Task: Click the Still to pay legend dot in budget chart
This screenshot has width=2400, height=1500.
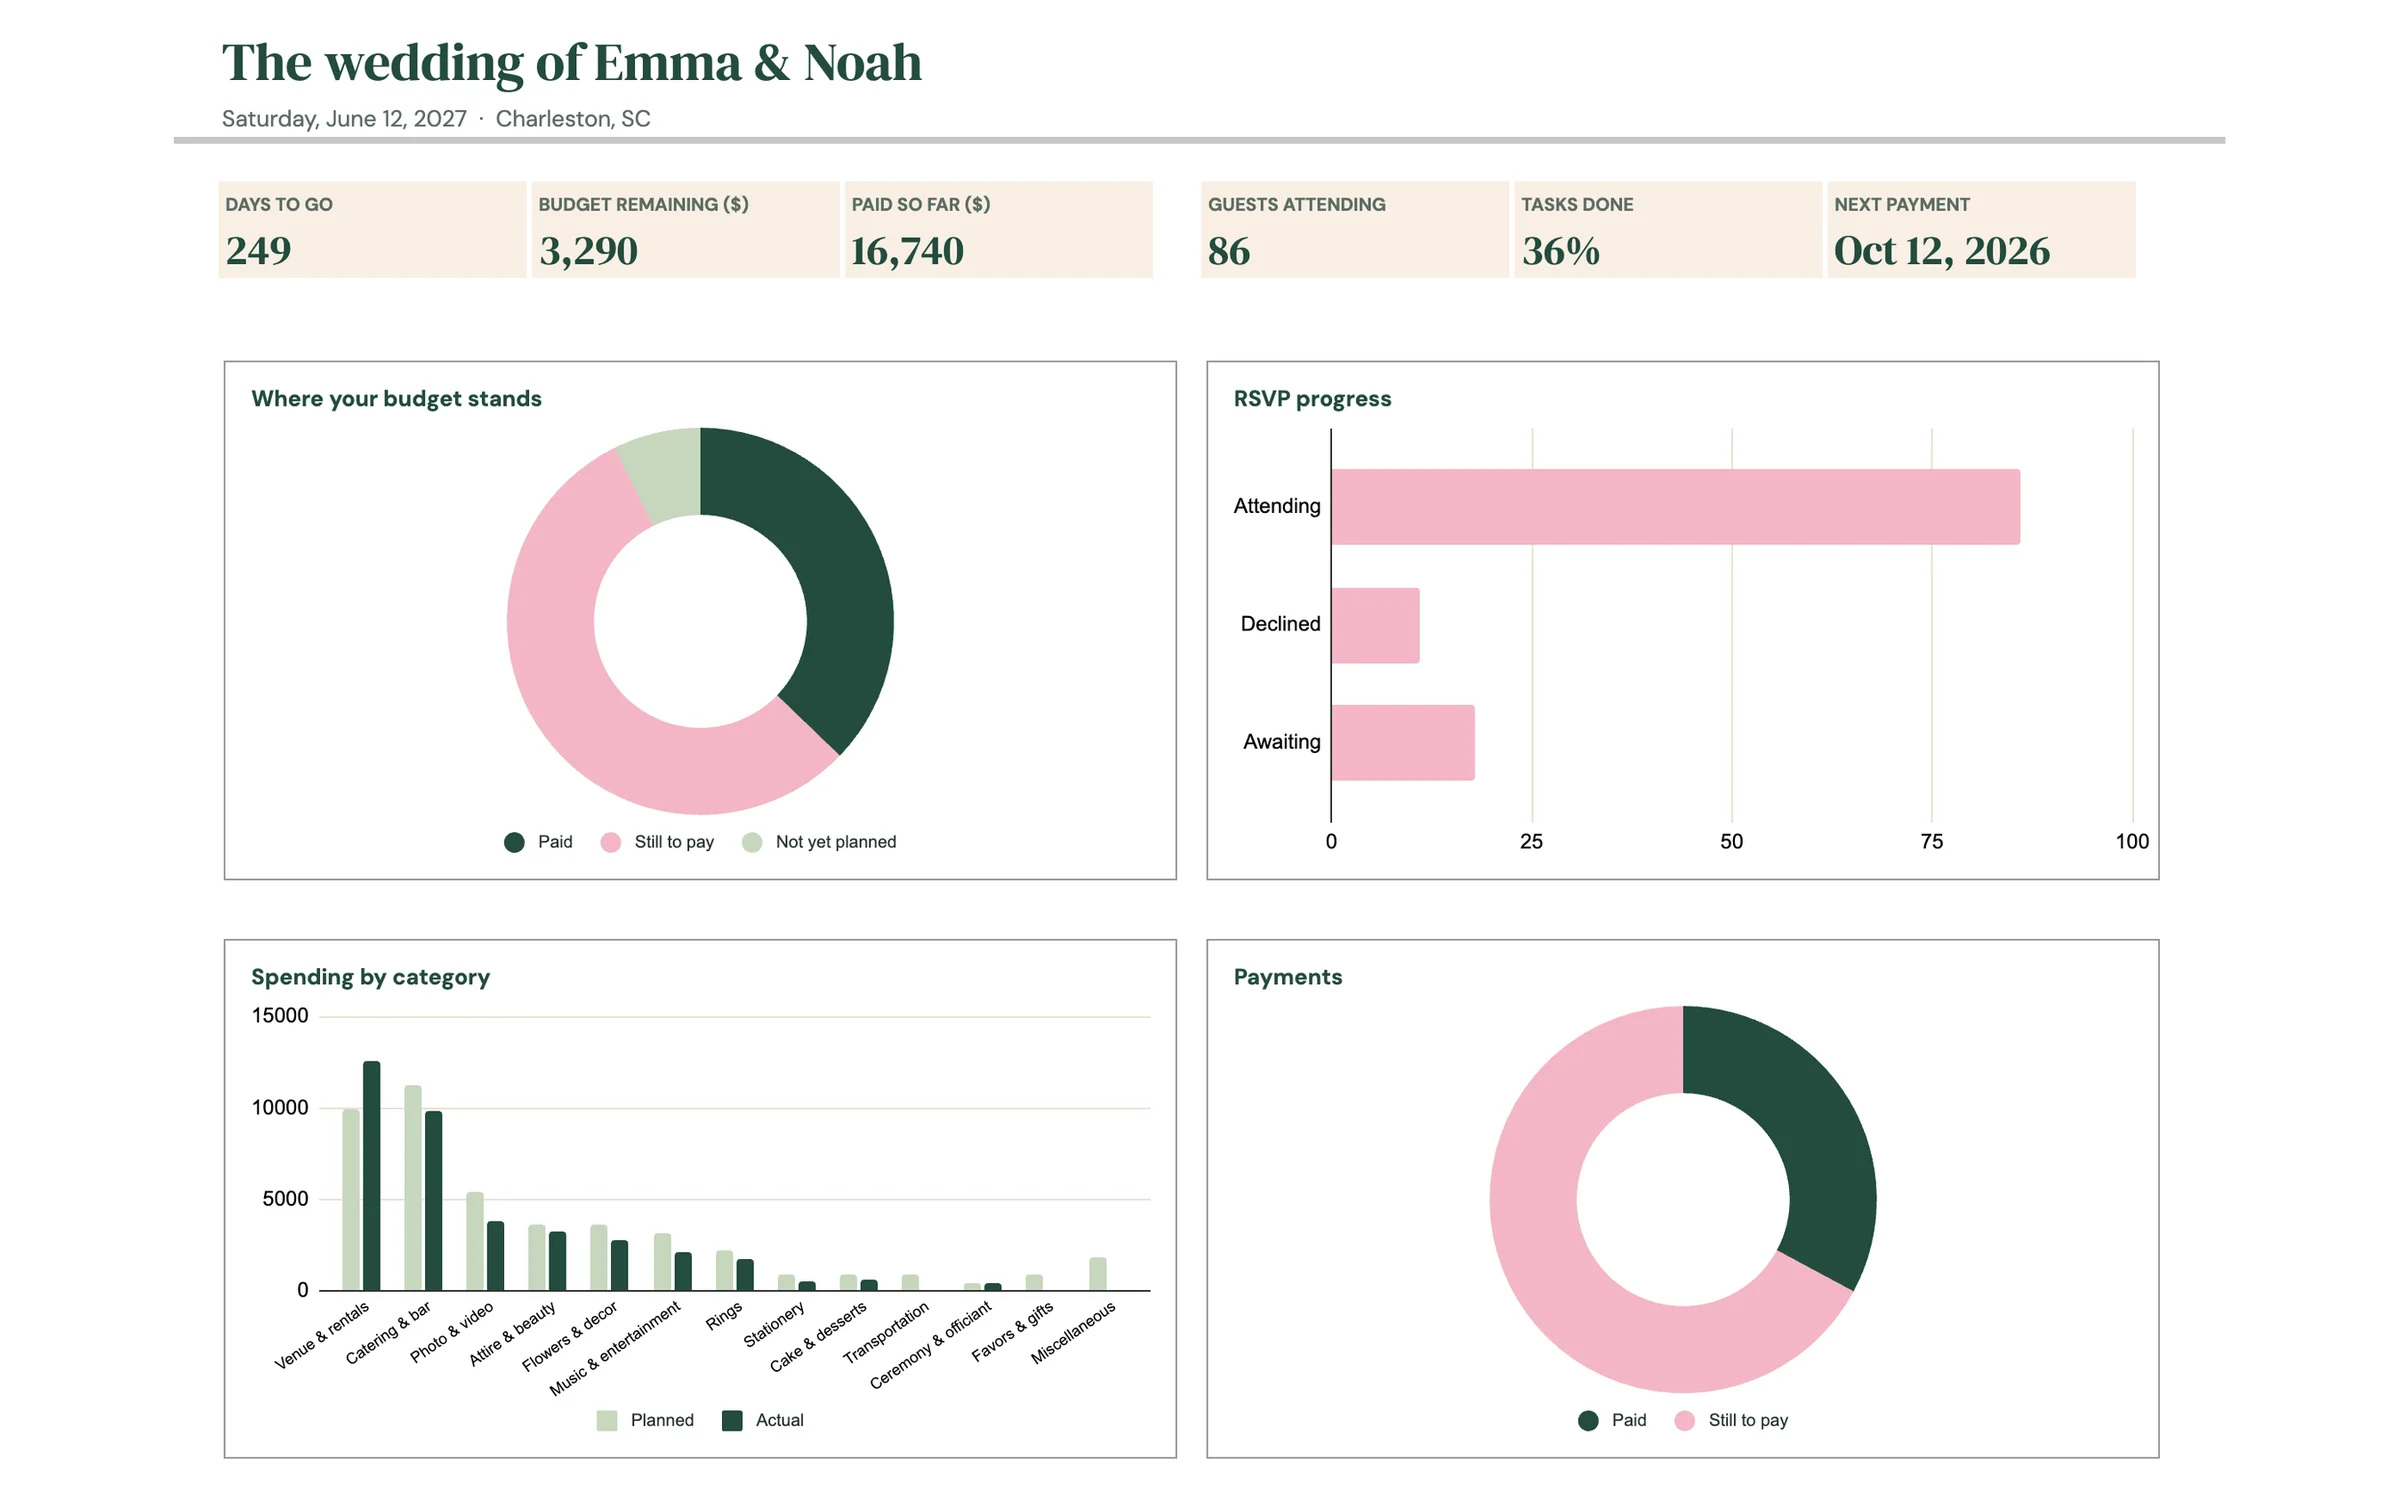Action: [610, 842]
